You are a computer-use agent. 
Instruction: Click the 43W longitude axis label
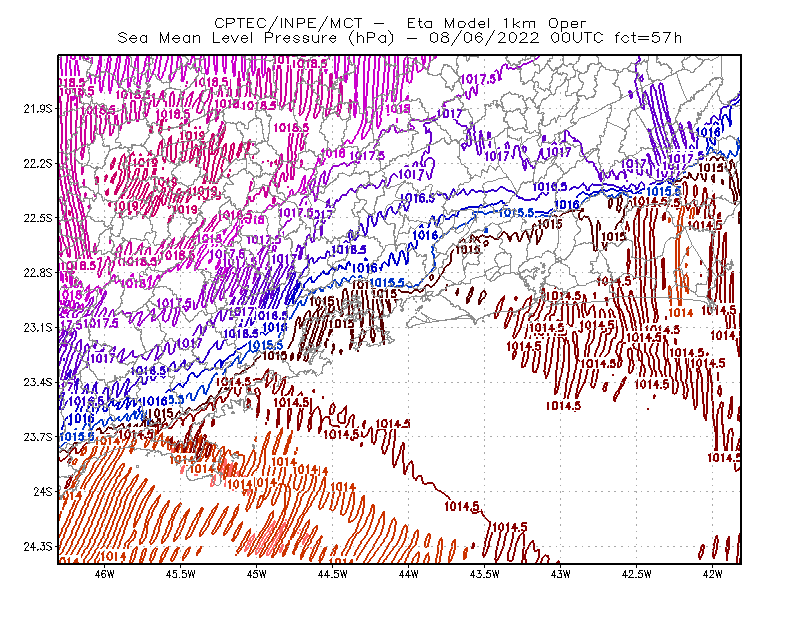[x=561, y=574]
